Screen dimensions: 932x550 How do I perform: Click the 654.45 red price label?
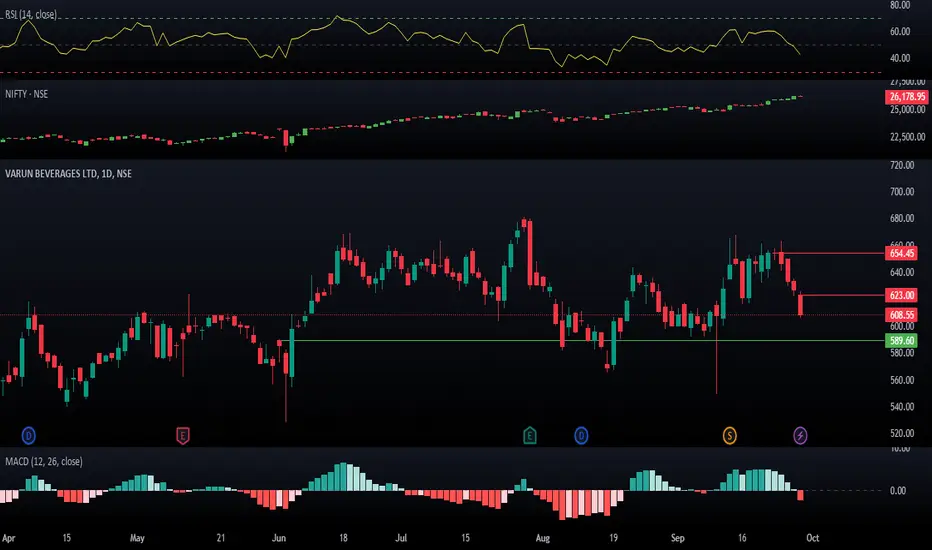point(902,253)
